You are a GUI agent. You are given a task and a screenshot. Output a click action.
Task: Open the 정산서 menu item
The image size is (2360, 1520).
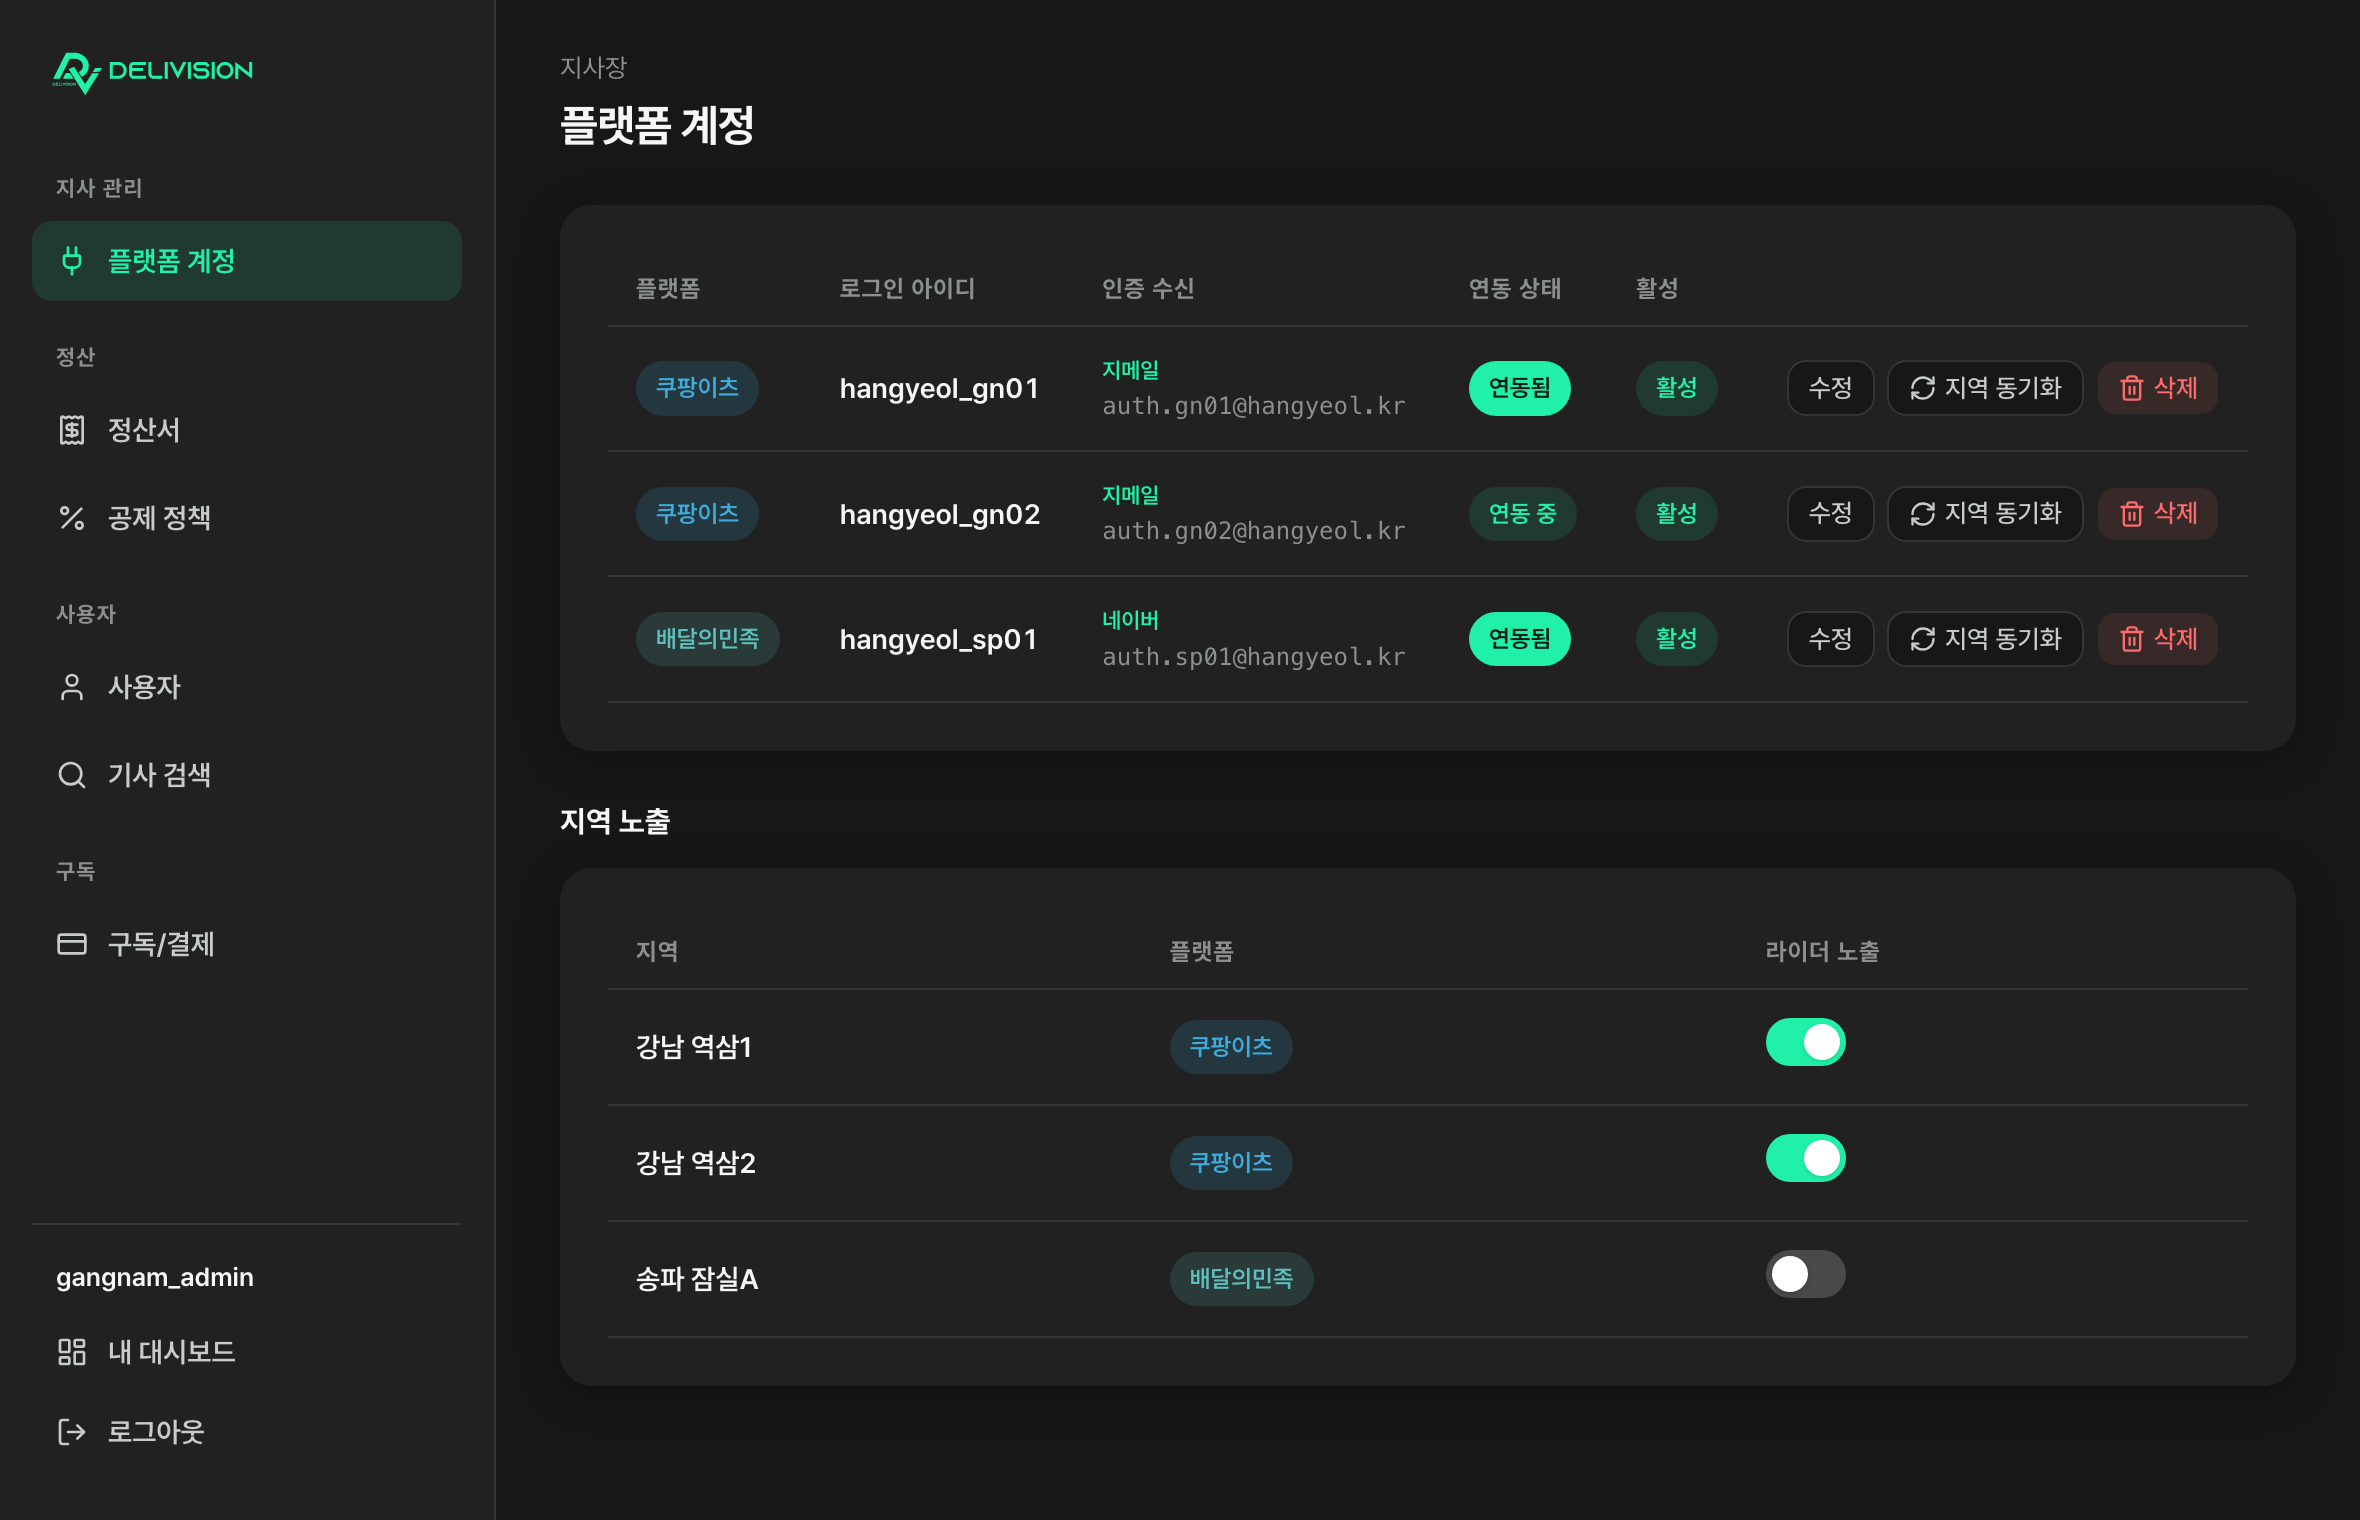coord(247,430)
